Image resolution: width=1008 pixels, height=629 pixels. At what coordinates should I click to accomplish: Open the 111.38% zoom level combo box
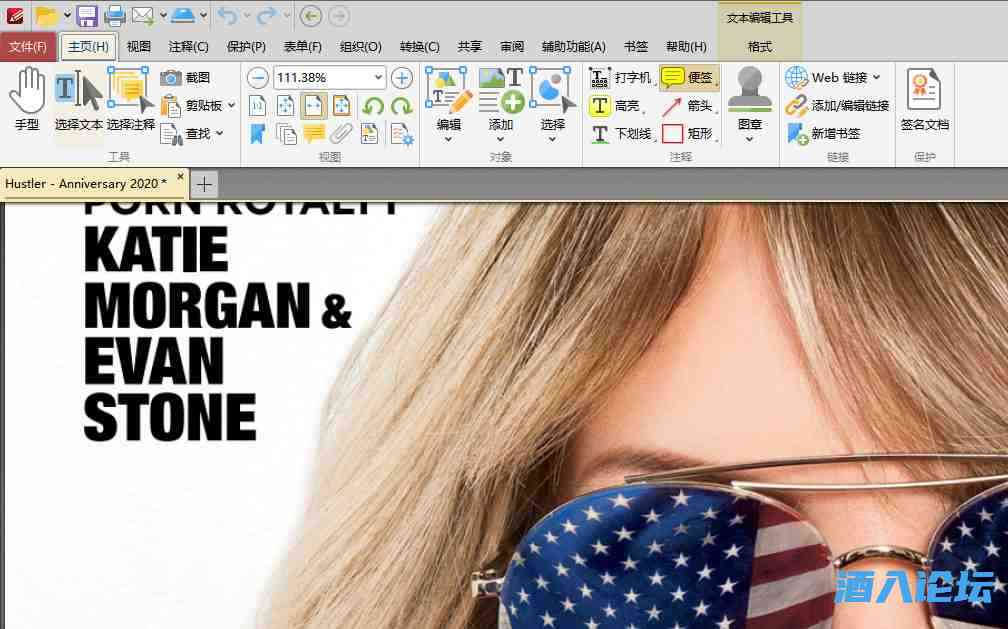[x=330, y=78]
